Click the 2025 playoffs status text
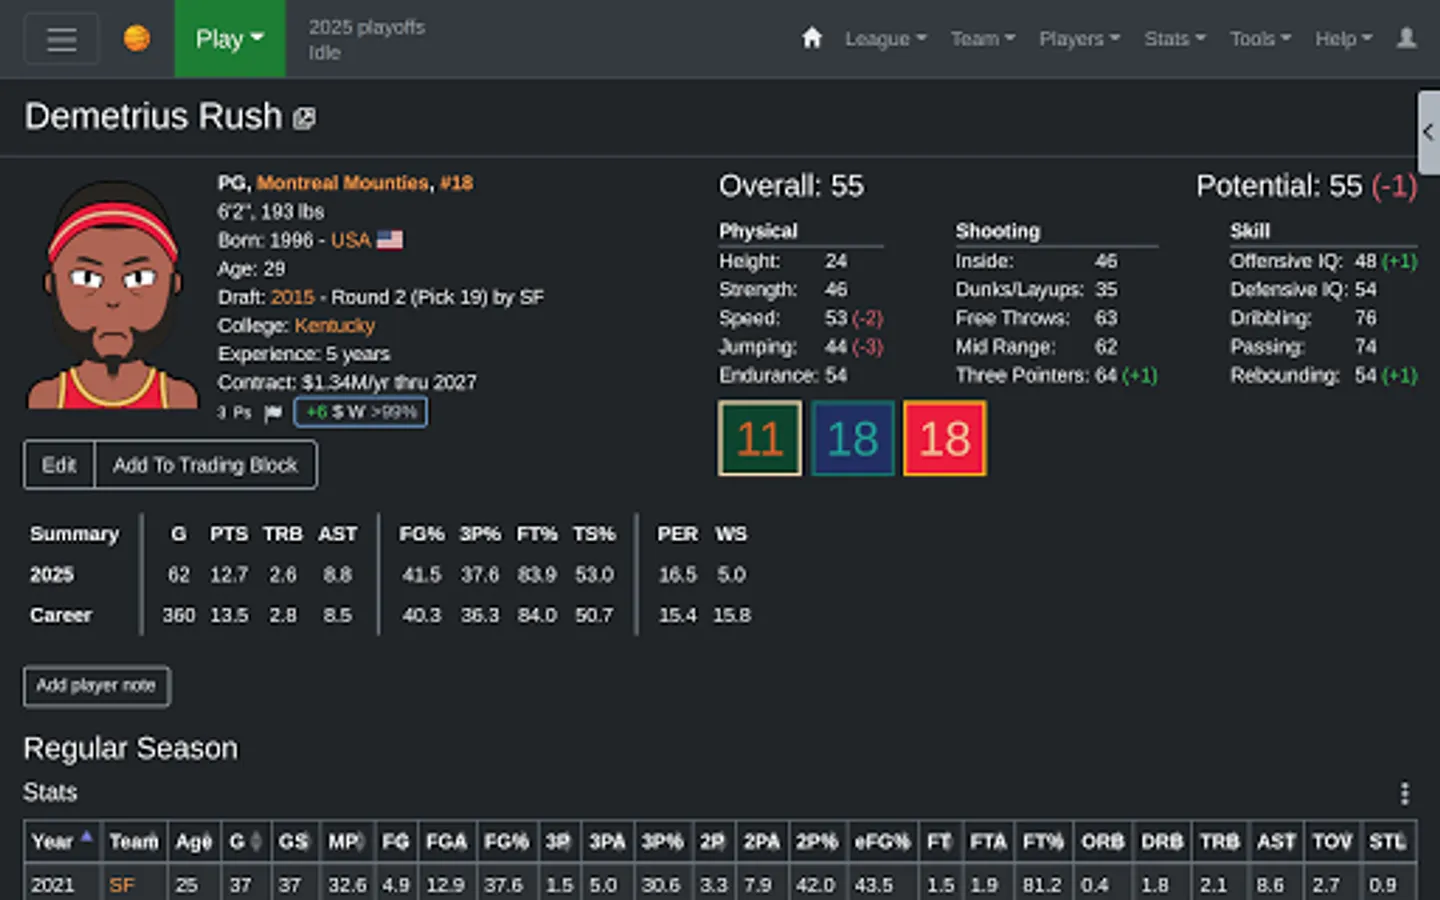The height and width of the screenshot is (900, 1440). (x=366, y=27)
